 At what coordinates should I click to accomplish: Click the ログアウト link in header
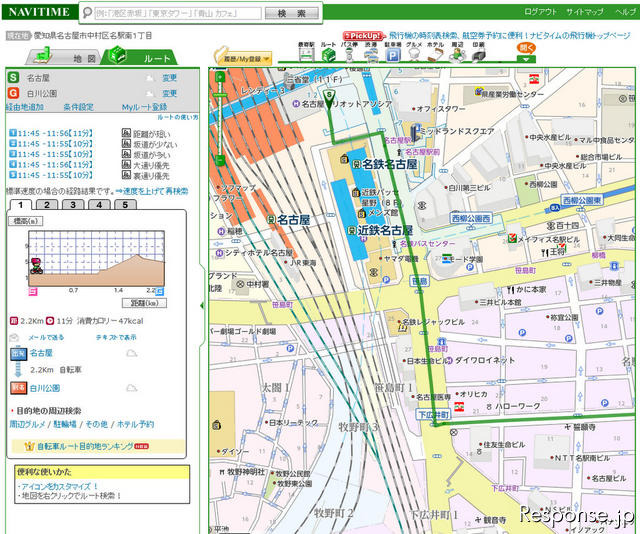(540, 12)
